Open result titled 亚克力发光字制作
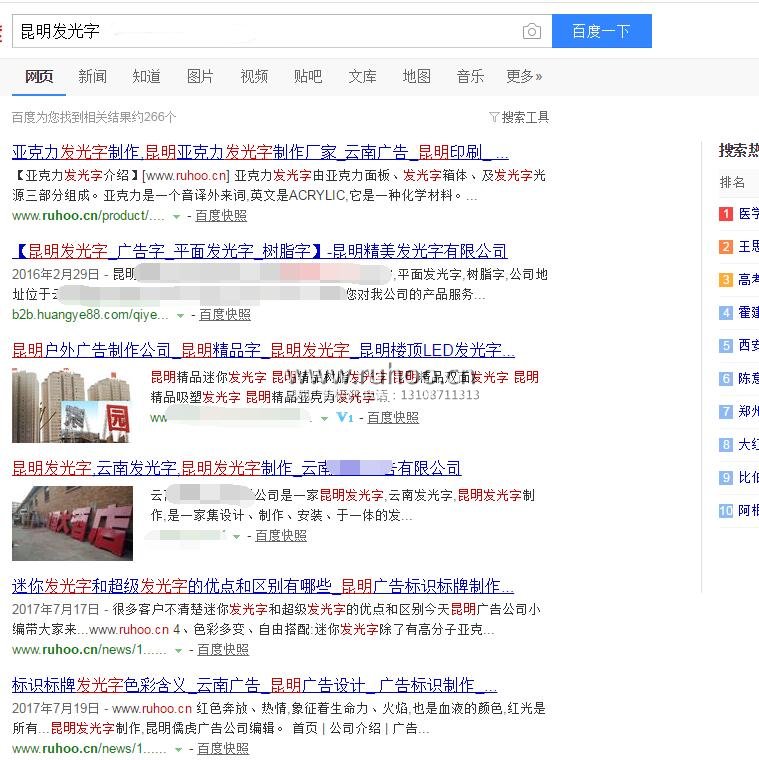The image size is (759, 760). click(260, 152)
